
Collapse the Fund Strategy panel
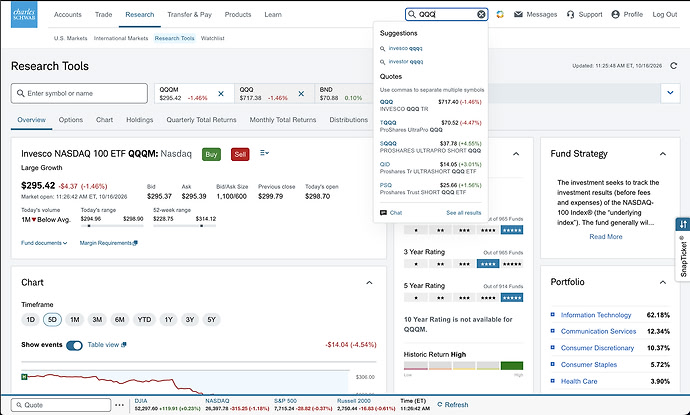663,154
